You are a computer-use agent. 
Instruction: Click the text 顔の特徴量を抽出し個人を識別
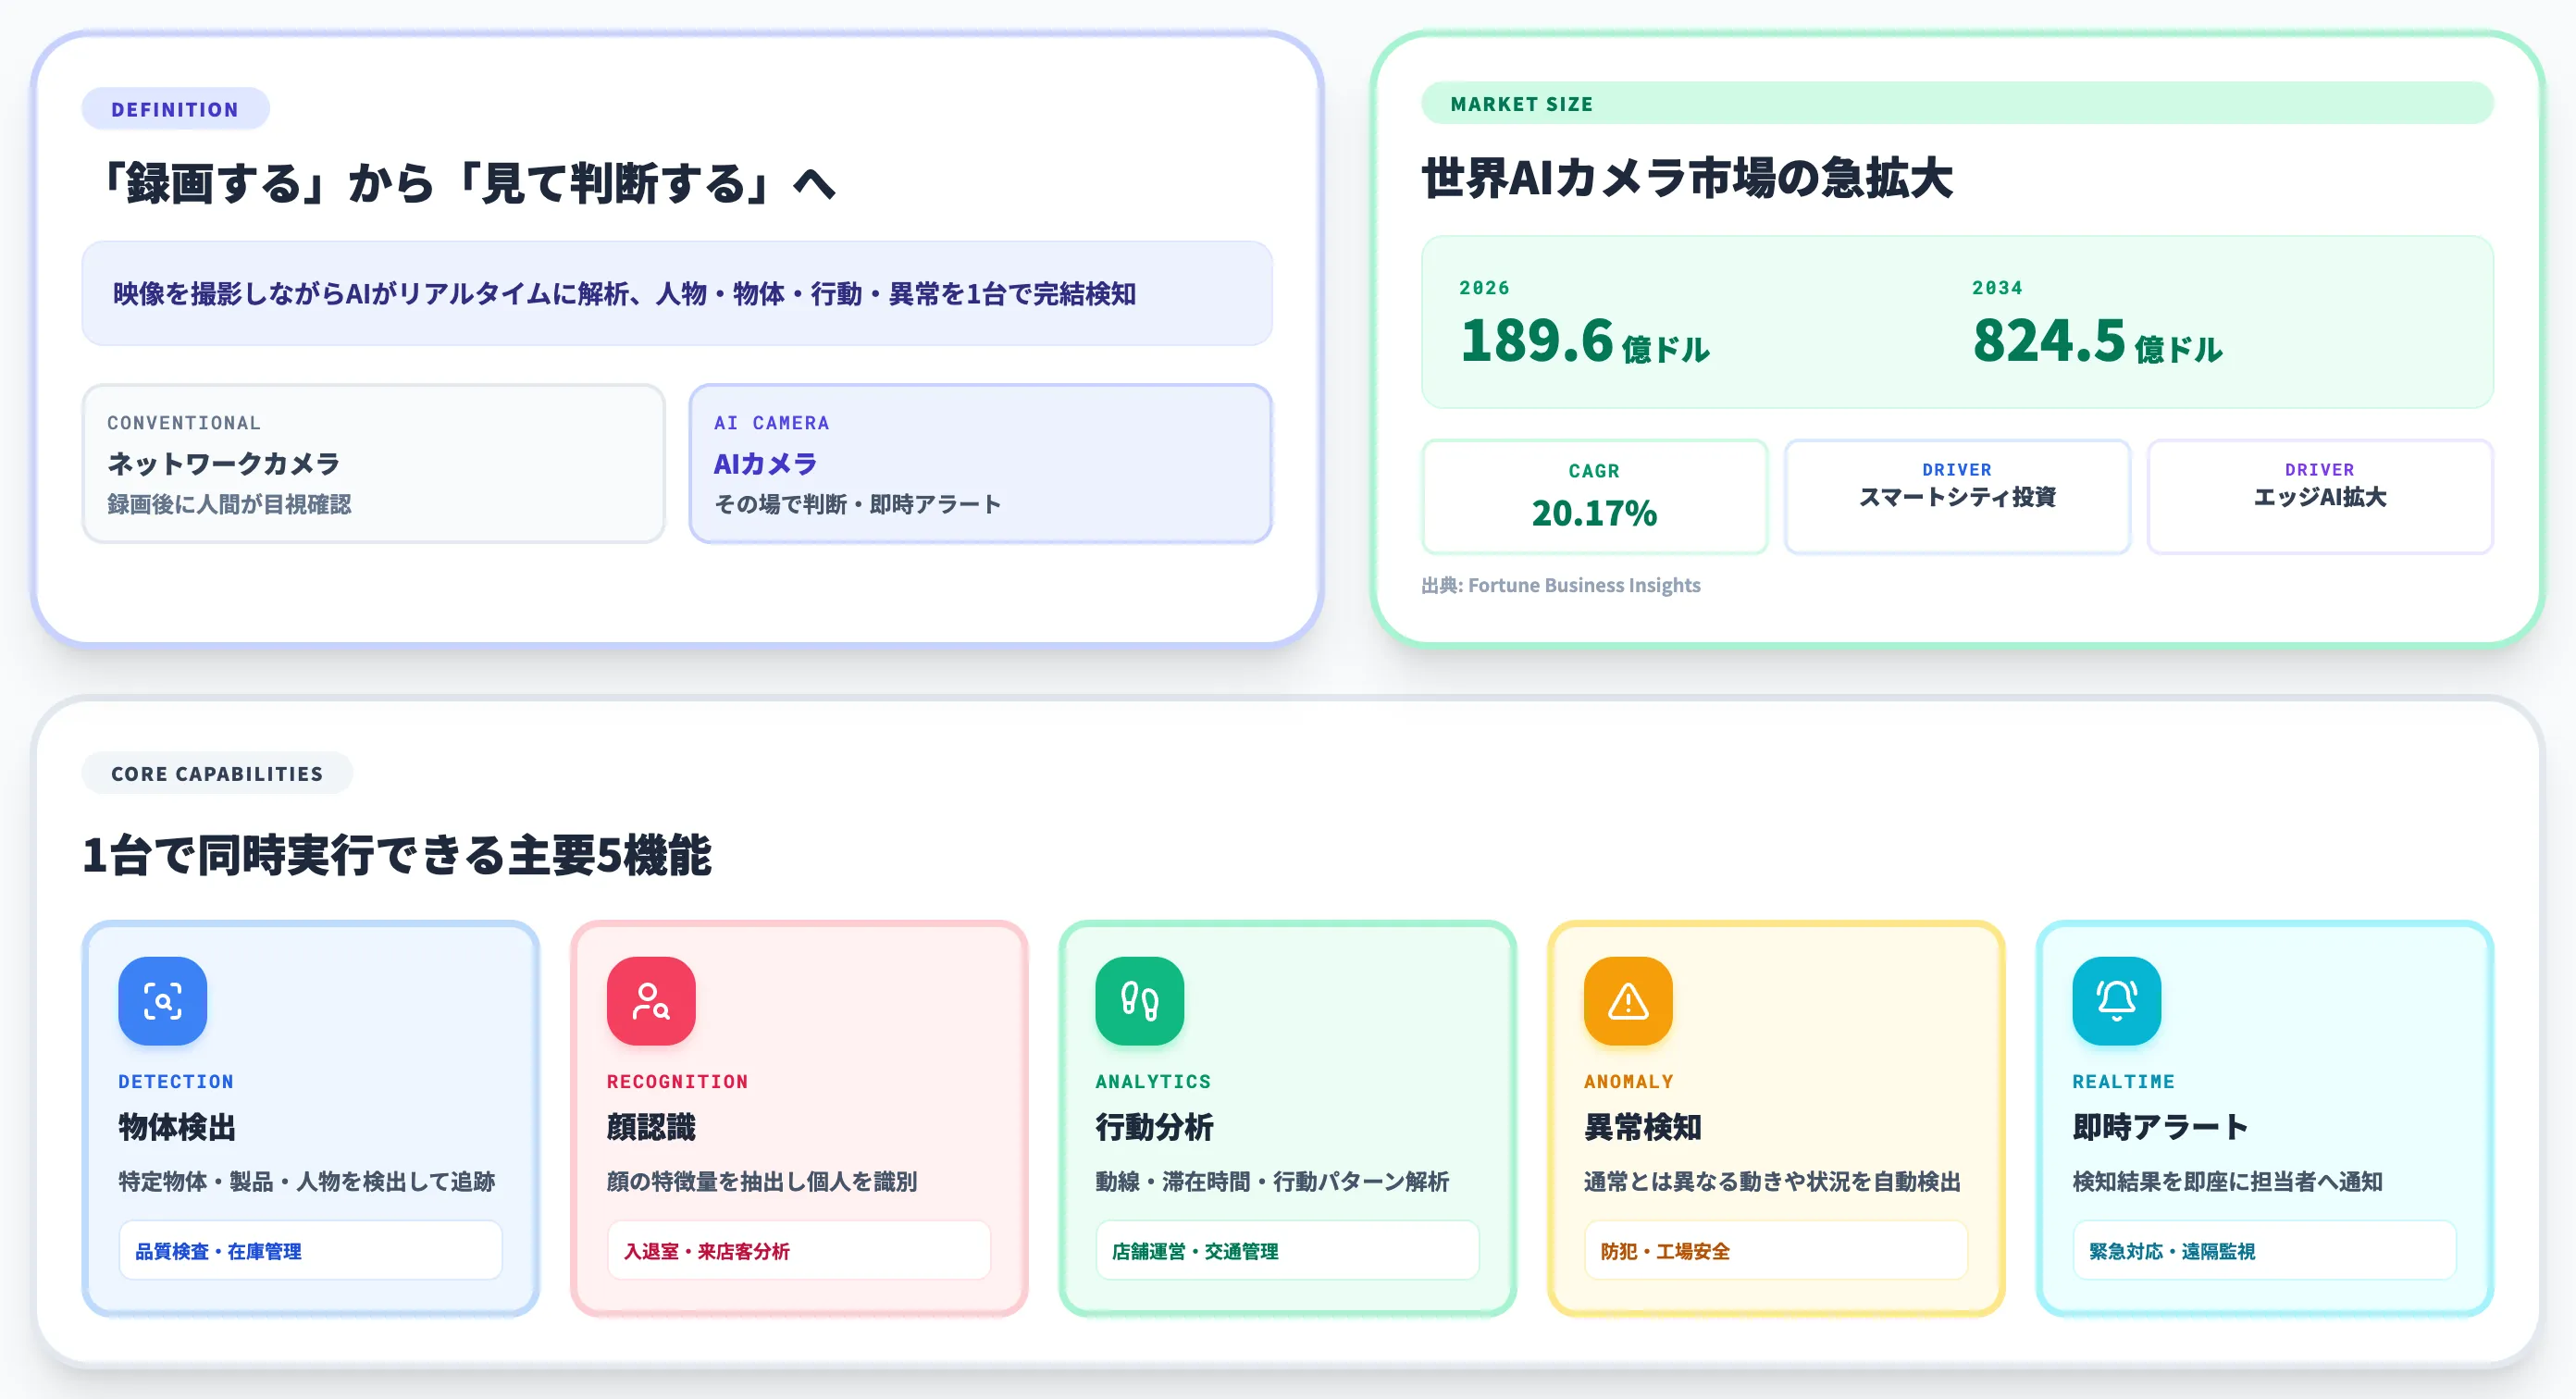(x=762, y=1181)
